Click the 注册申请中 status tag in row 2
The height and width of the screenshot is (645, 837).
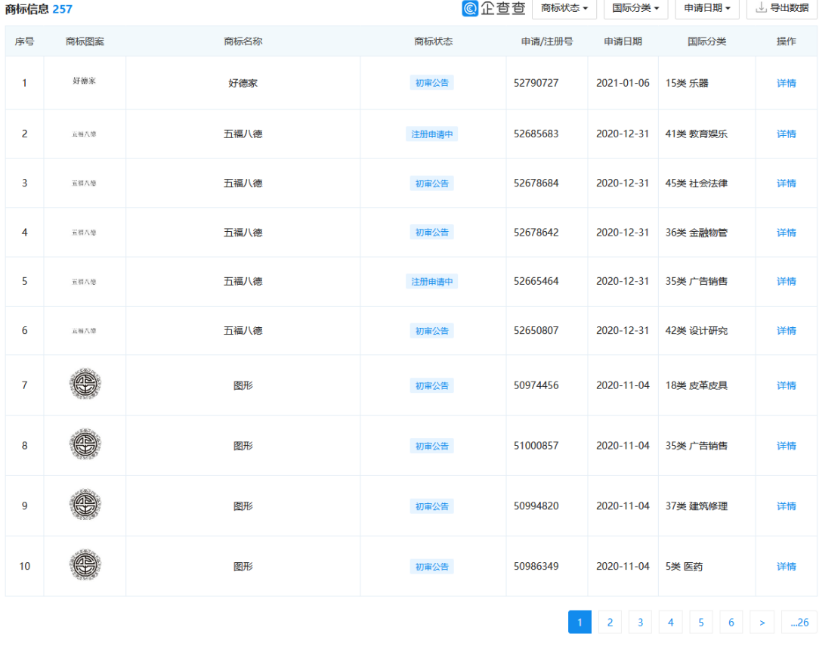pos(432,134)
